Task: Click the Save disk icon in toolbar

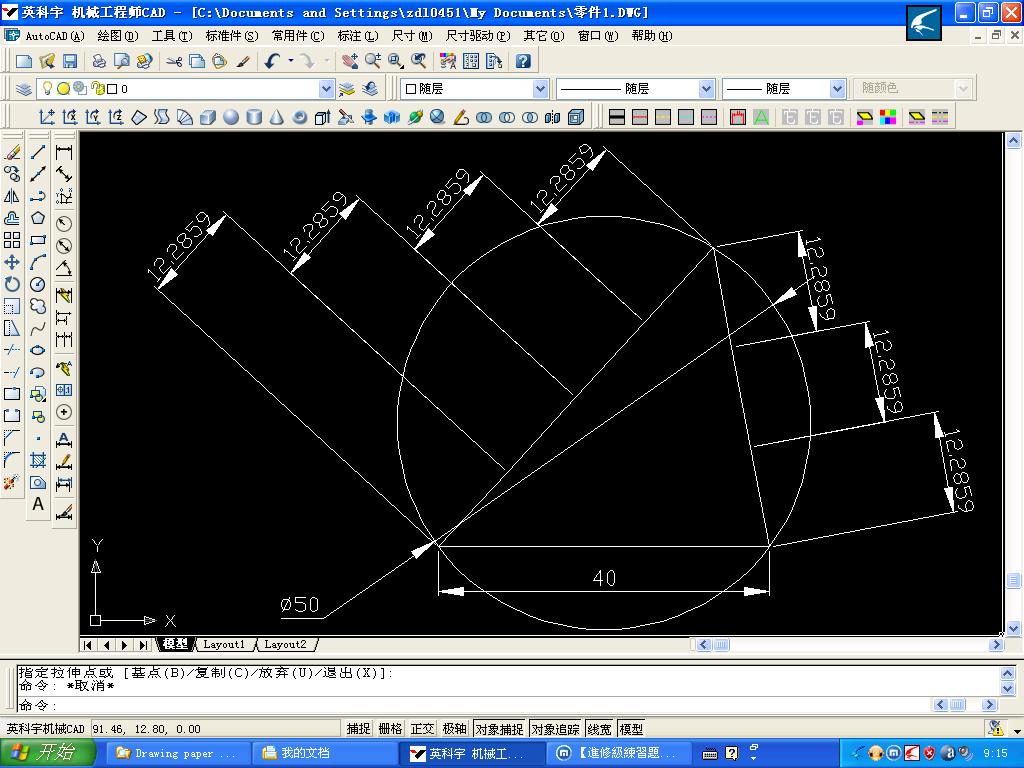Action: 70,61
